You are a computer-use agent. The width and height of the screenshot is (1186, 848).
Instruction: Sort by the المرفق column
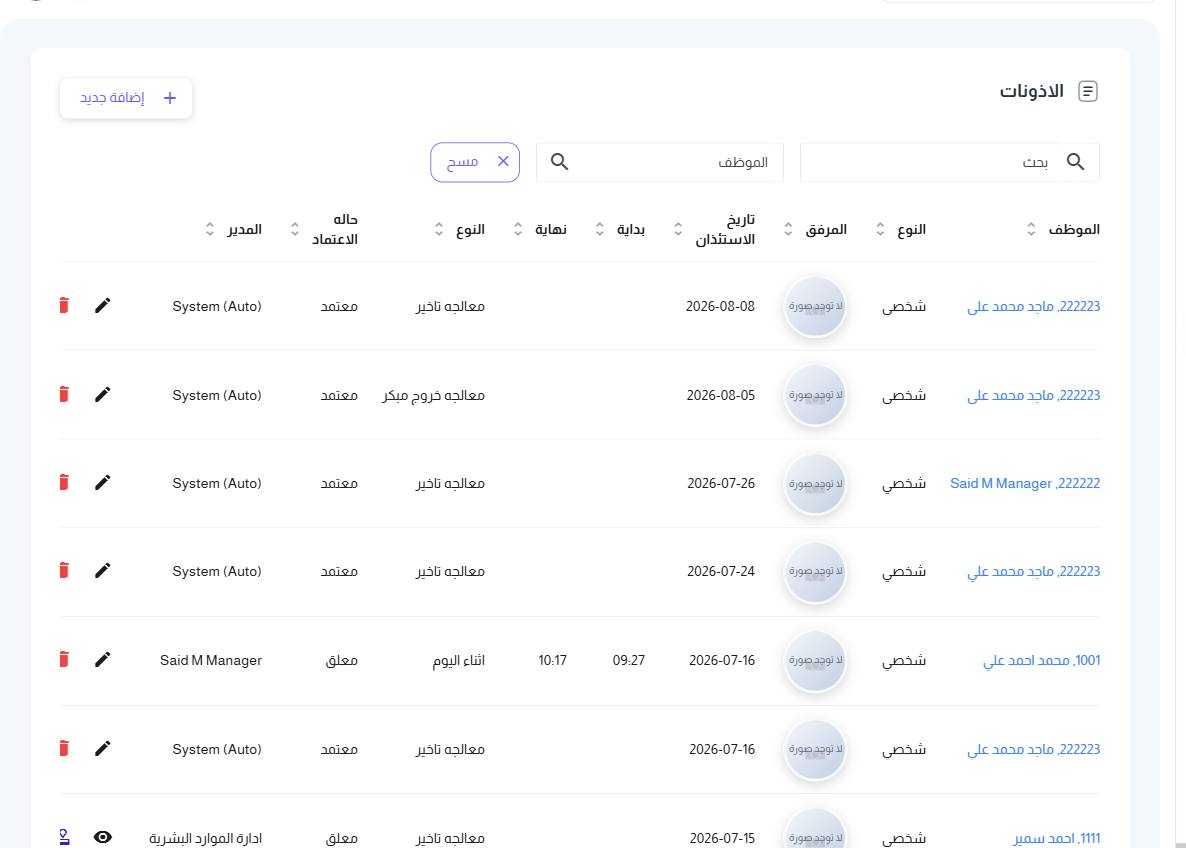(x=787, y=229)
